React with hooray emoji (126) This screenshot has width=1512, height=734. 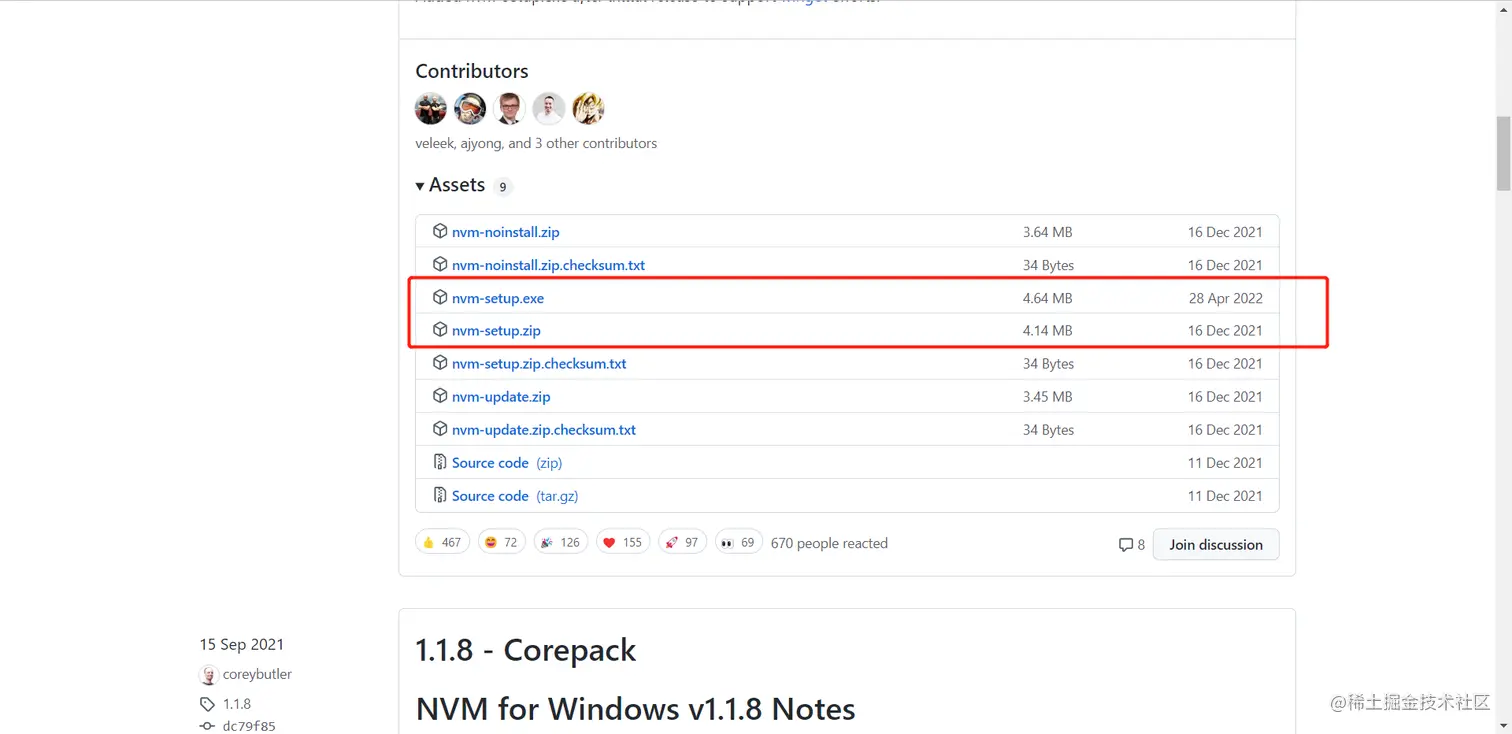coord(560,542)
